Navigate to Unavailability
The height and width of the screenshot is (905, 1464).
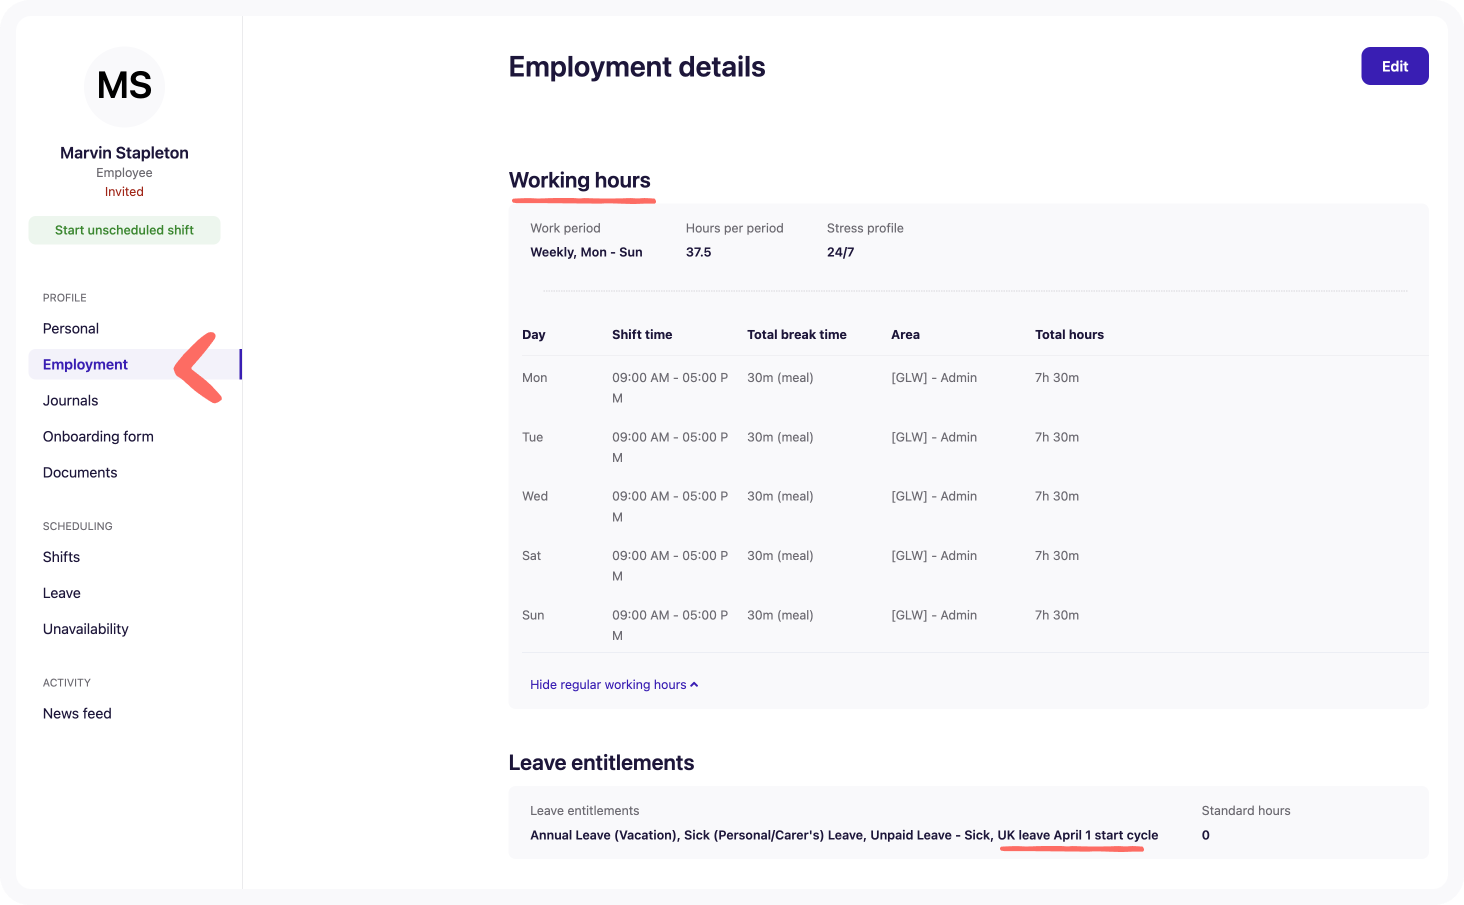(x=86, y=629)
